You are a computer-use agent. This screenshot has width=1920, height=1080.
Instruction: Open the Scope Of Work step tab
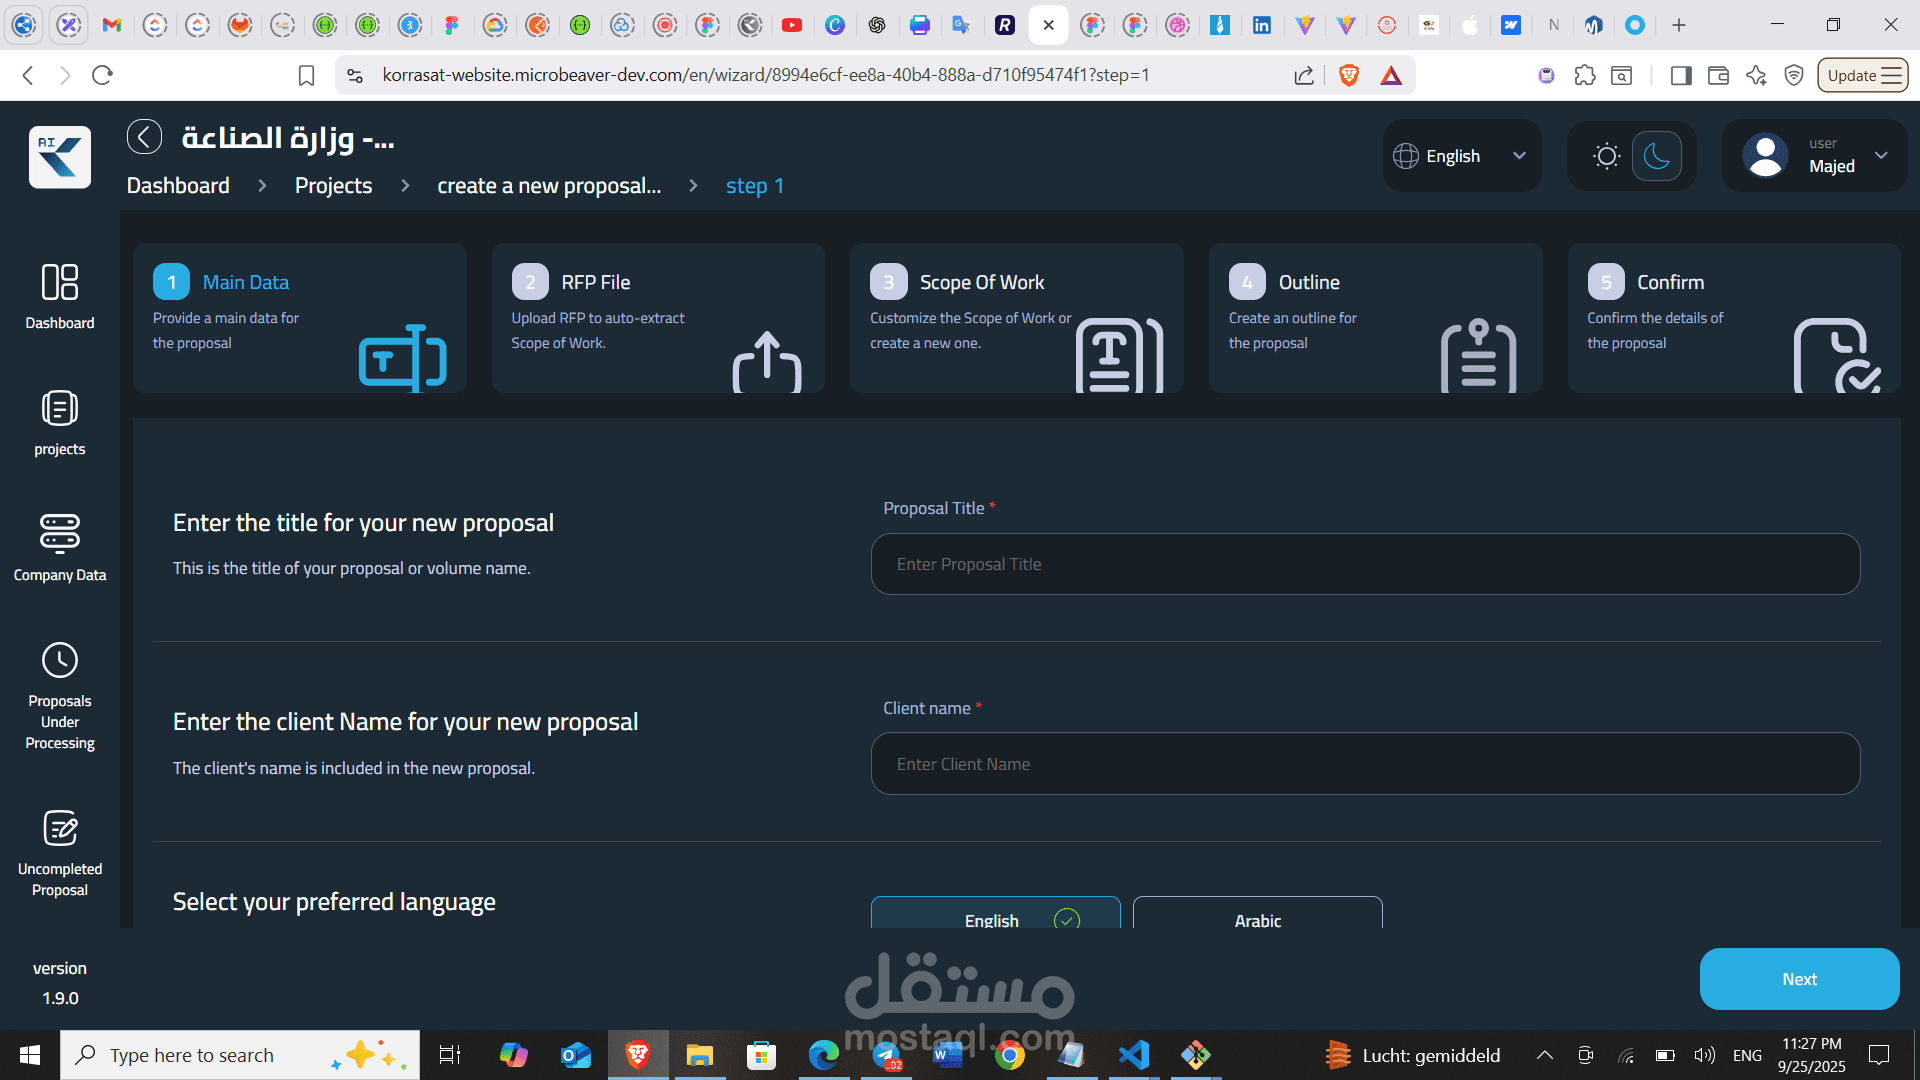[x=1016, y=318]
